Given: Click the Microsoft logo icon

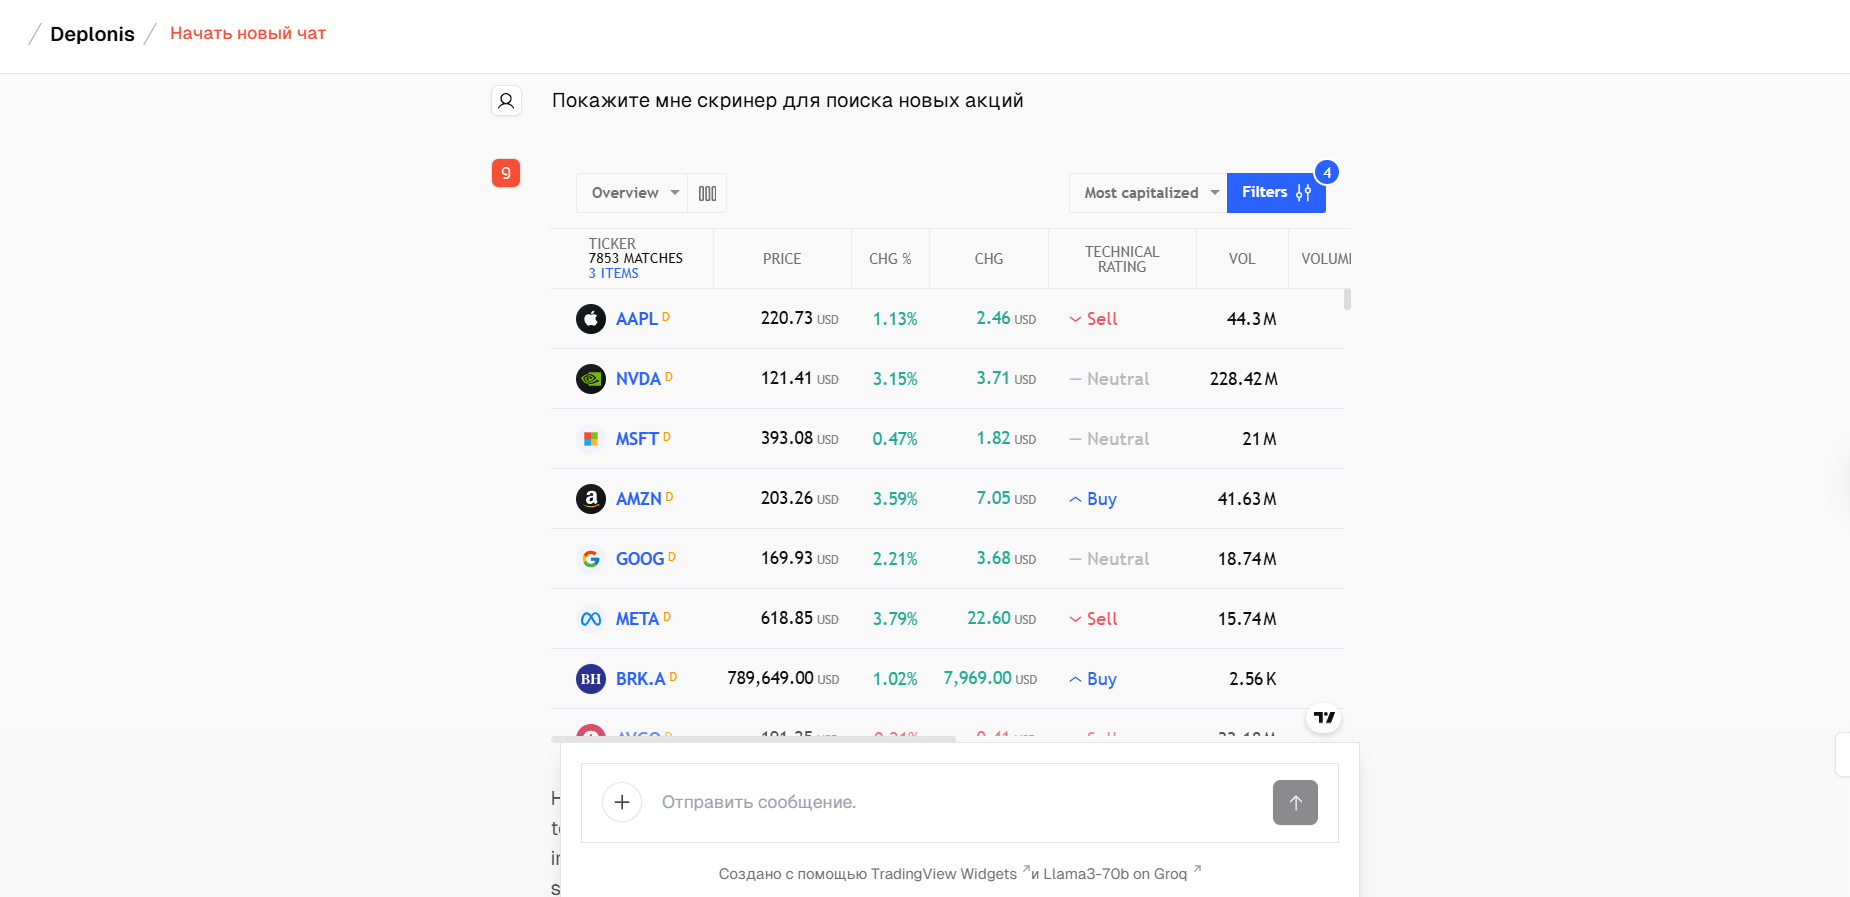Looking at the screenshot, I should pos(591,439).
